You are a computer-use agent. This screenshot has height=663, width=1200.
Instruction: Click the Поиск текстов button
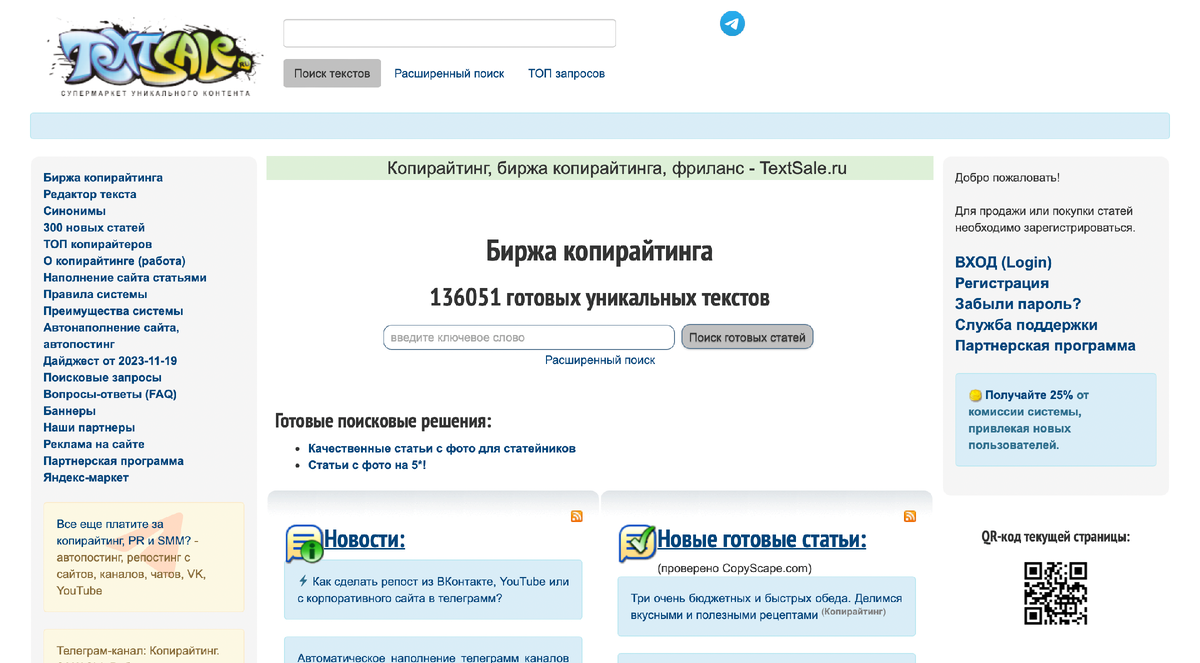coord(332,73)
